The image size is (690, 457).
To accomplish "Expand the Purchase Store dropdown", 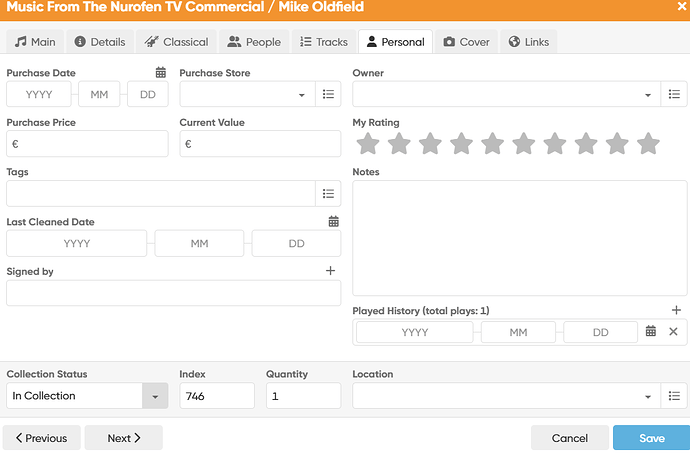I will [302, 95].
